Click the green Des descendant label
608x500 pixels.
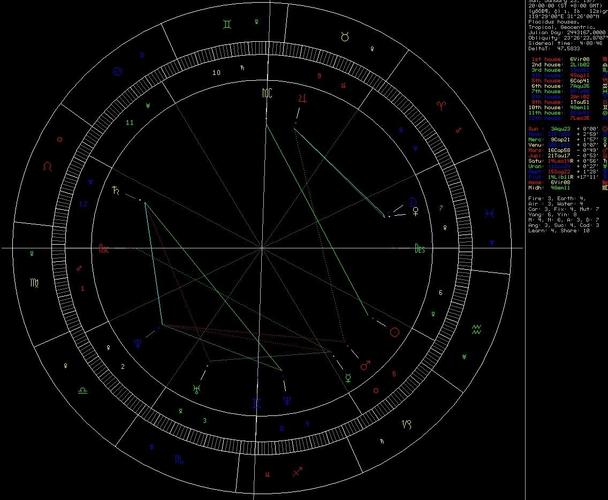tap(420, 248)
